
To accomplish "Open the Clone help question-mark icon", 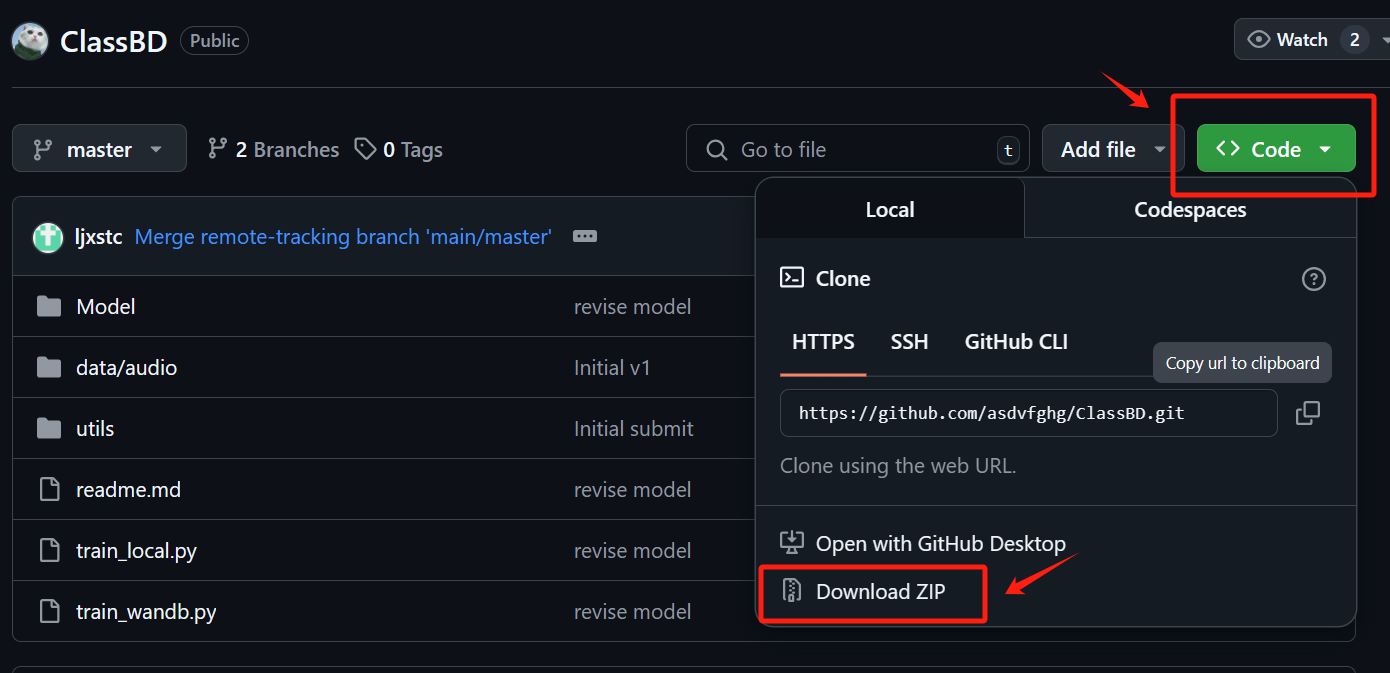I will pyautogui.click(x=1314, y=279).
